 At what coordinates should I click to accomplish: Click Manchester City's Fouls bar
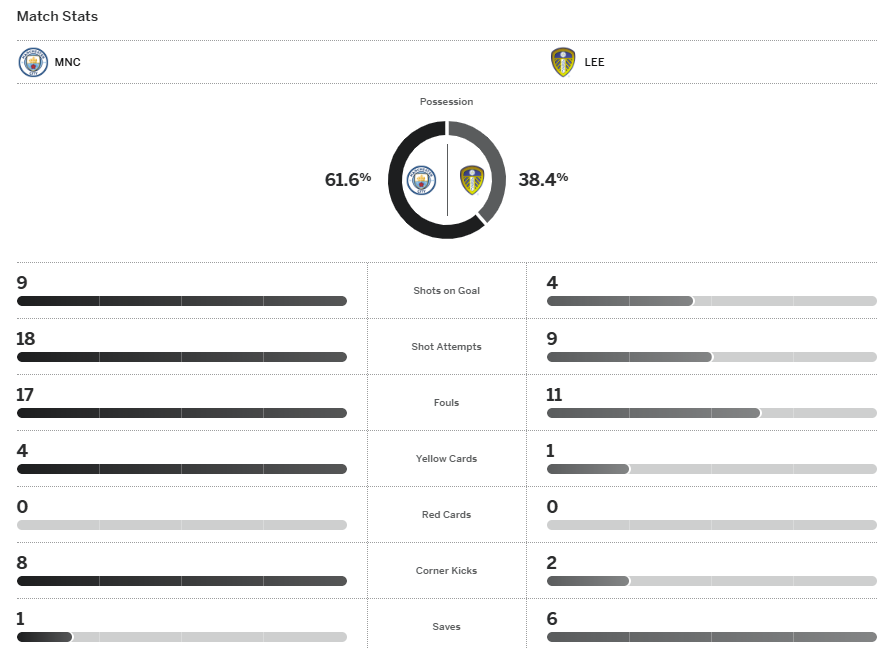coord(182,413)
